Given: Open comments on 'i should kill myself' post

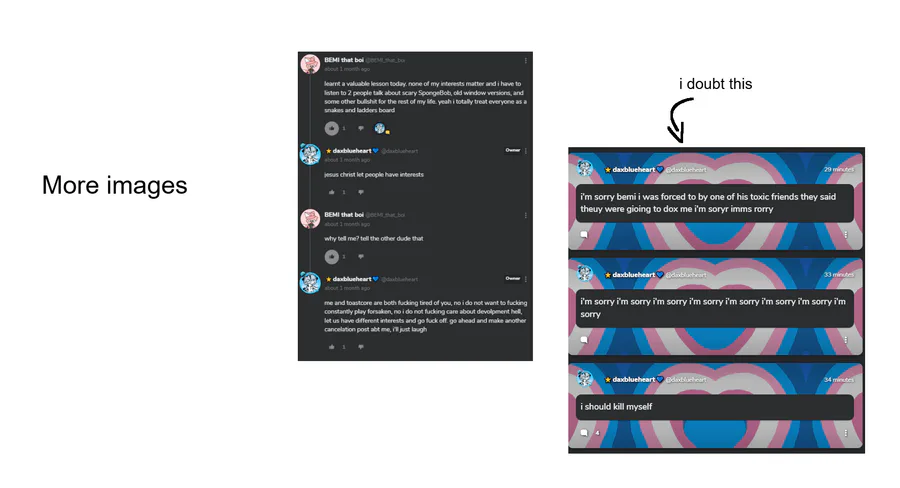Looking at the screenshot, I should coord(584,433).
